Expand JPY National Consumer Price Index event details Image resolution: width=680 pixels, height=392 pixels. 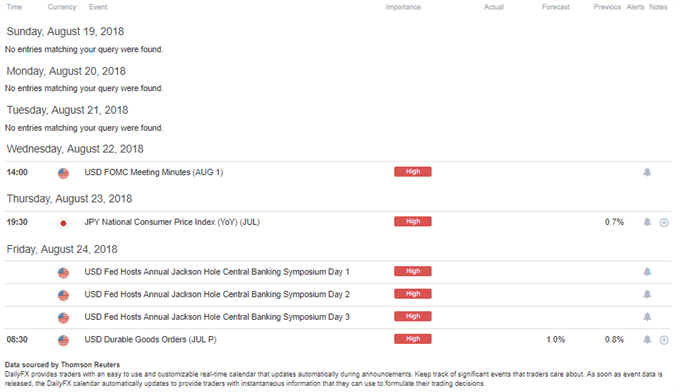(x=338, y=222)
